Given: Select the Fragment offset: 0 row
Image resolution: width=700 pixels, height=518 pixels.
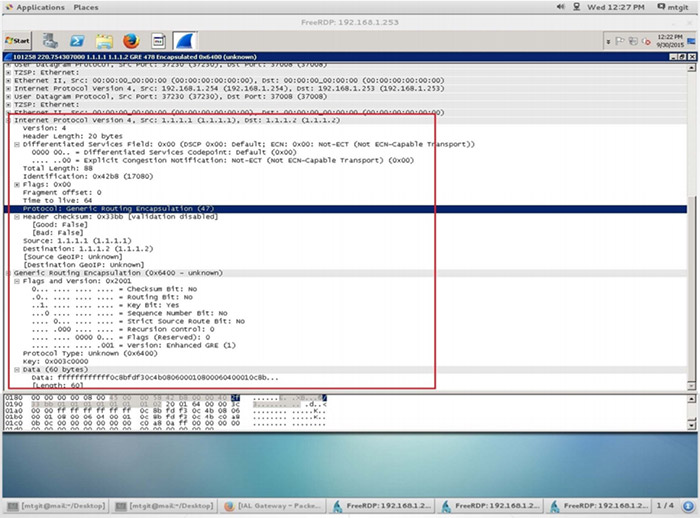Looking at the screenshot, I should coord(62,192).
